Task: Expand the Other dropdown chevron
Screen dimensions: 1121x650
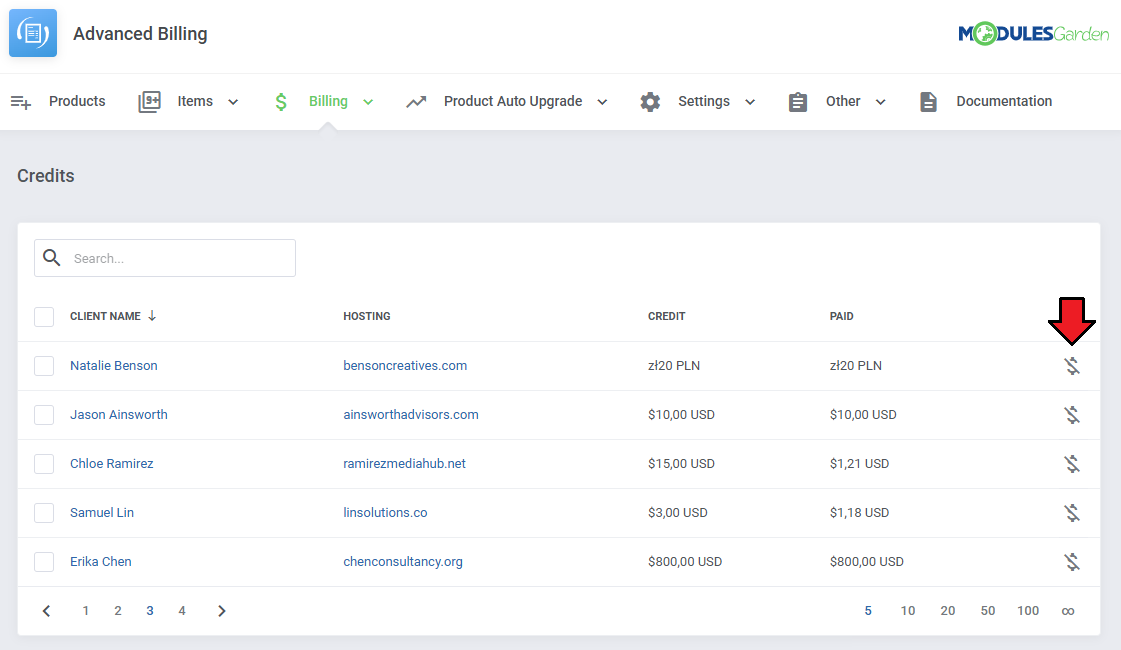Action: coord(881,102)
